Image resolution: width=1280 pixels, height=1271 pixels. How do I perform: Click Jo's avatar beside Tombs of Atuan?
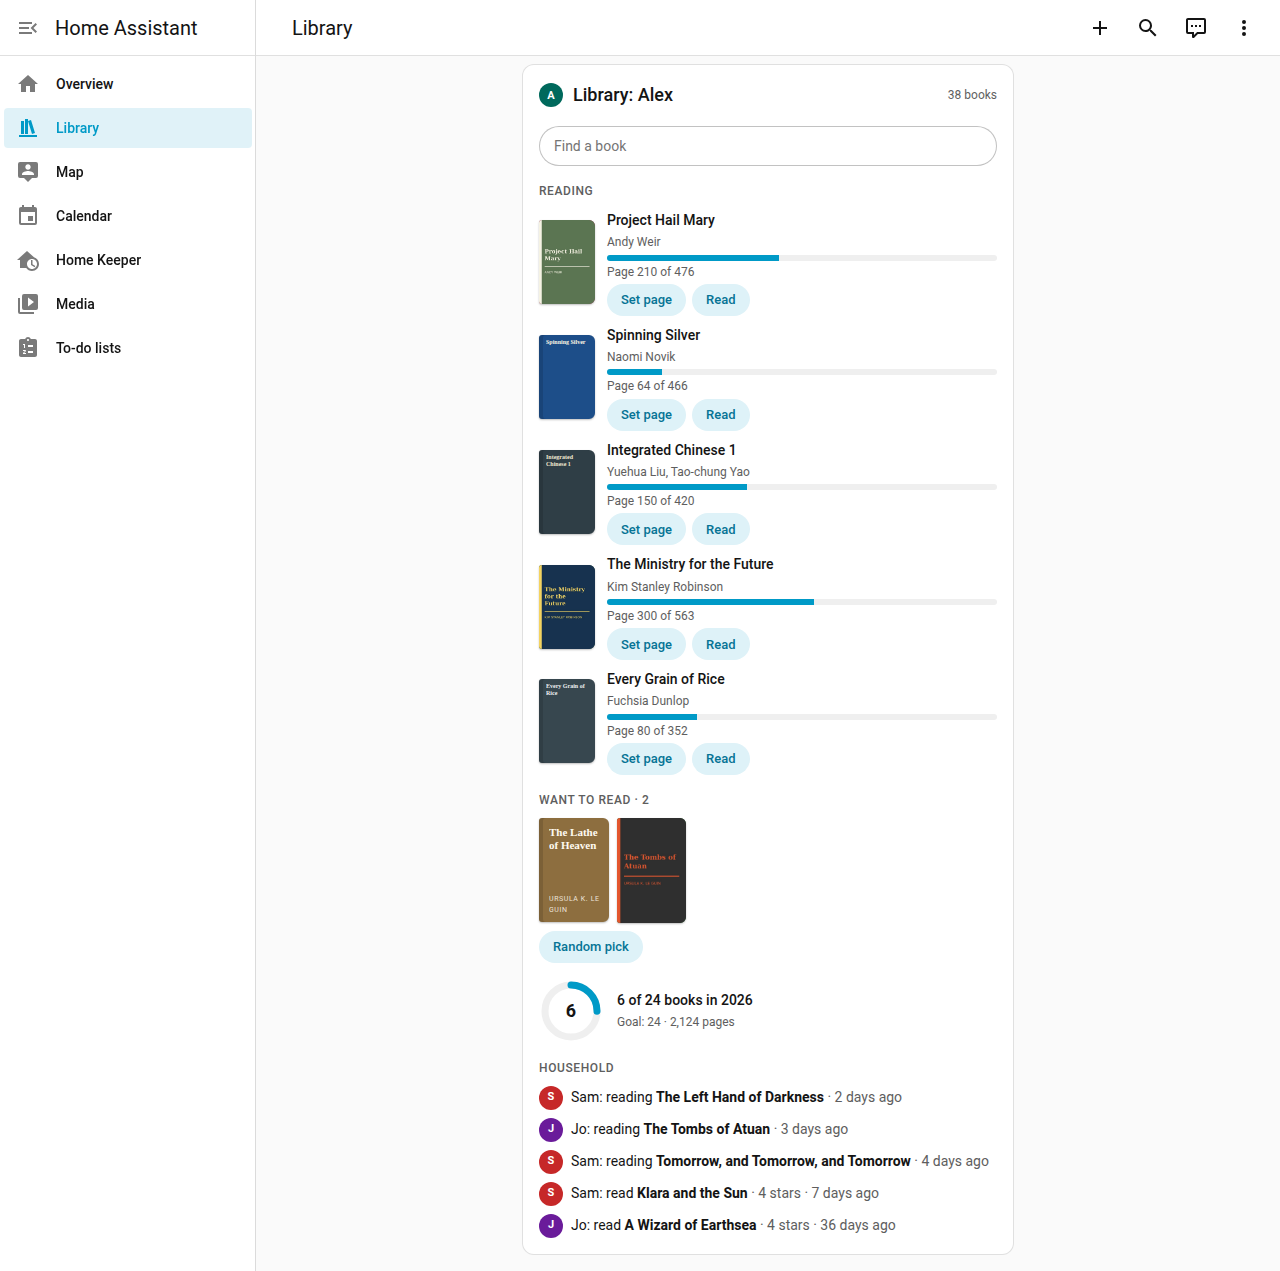(x=551, y=1129)
